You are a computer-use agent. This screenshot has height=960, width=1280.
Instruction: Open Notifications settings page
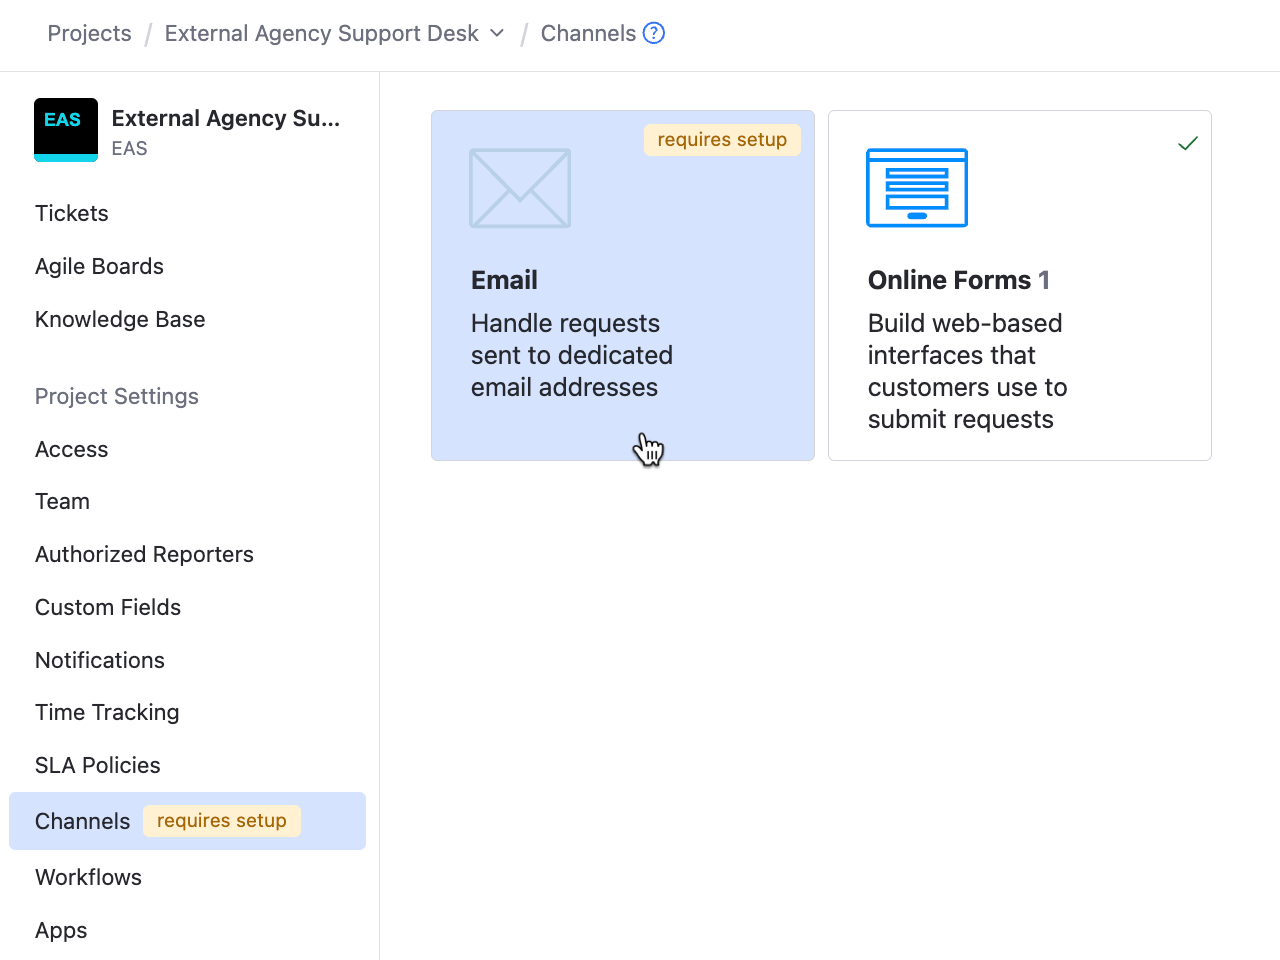point(100,660)
